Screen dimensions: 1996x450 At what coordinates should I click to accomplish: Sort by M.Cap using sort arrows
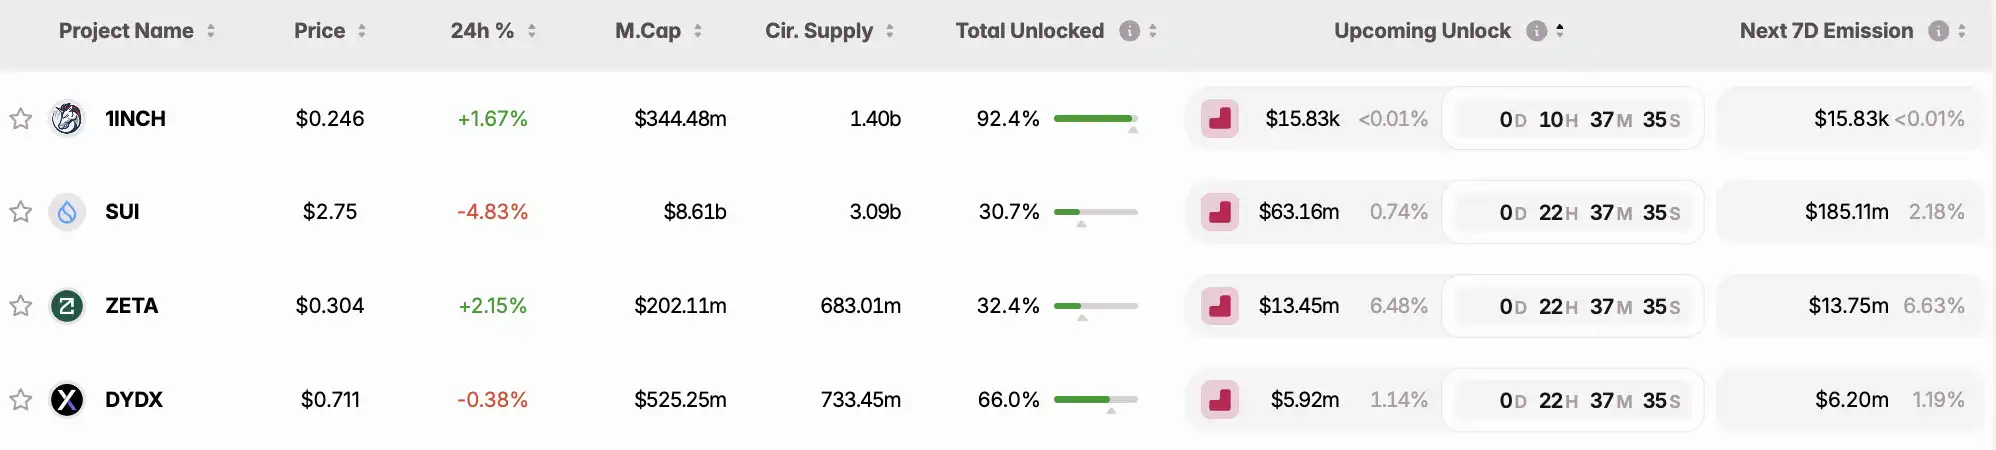(698, 31)
